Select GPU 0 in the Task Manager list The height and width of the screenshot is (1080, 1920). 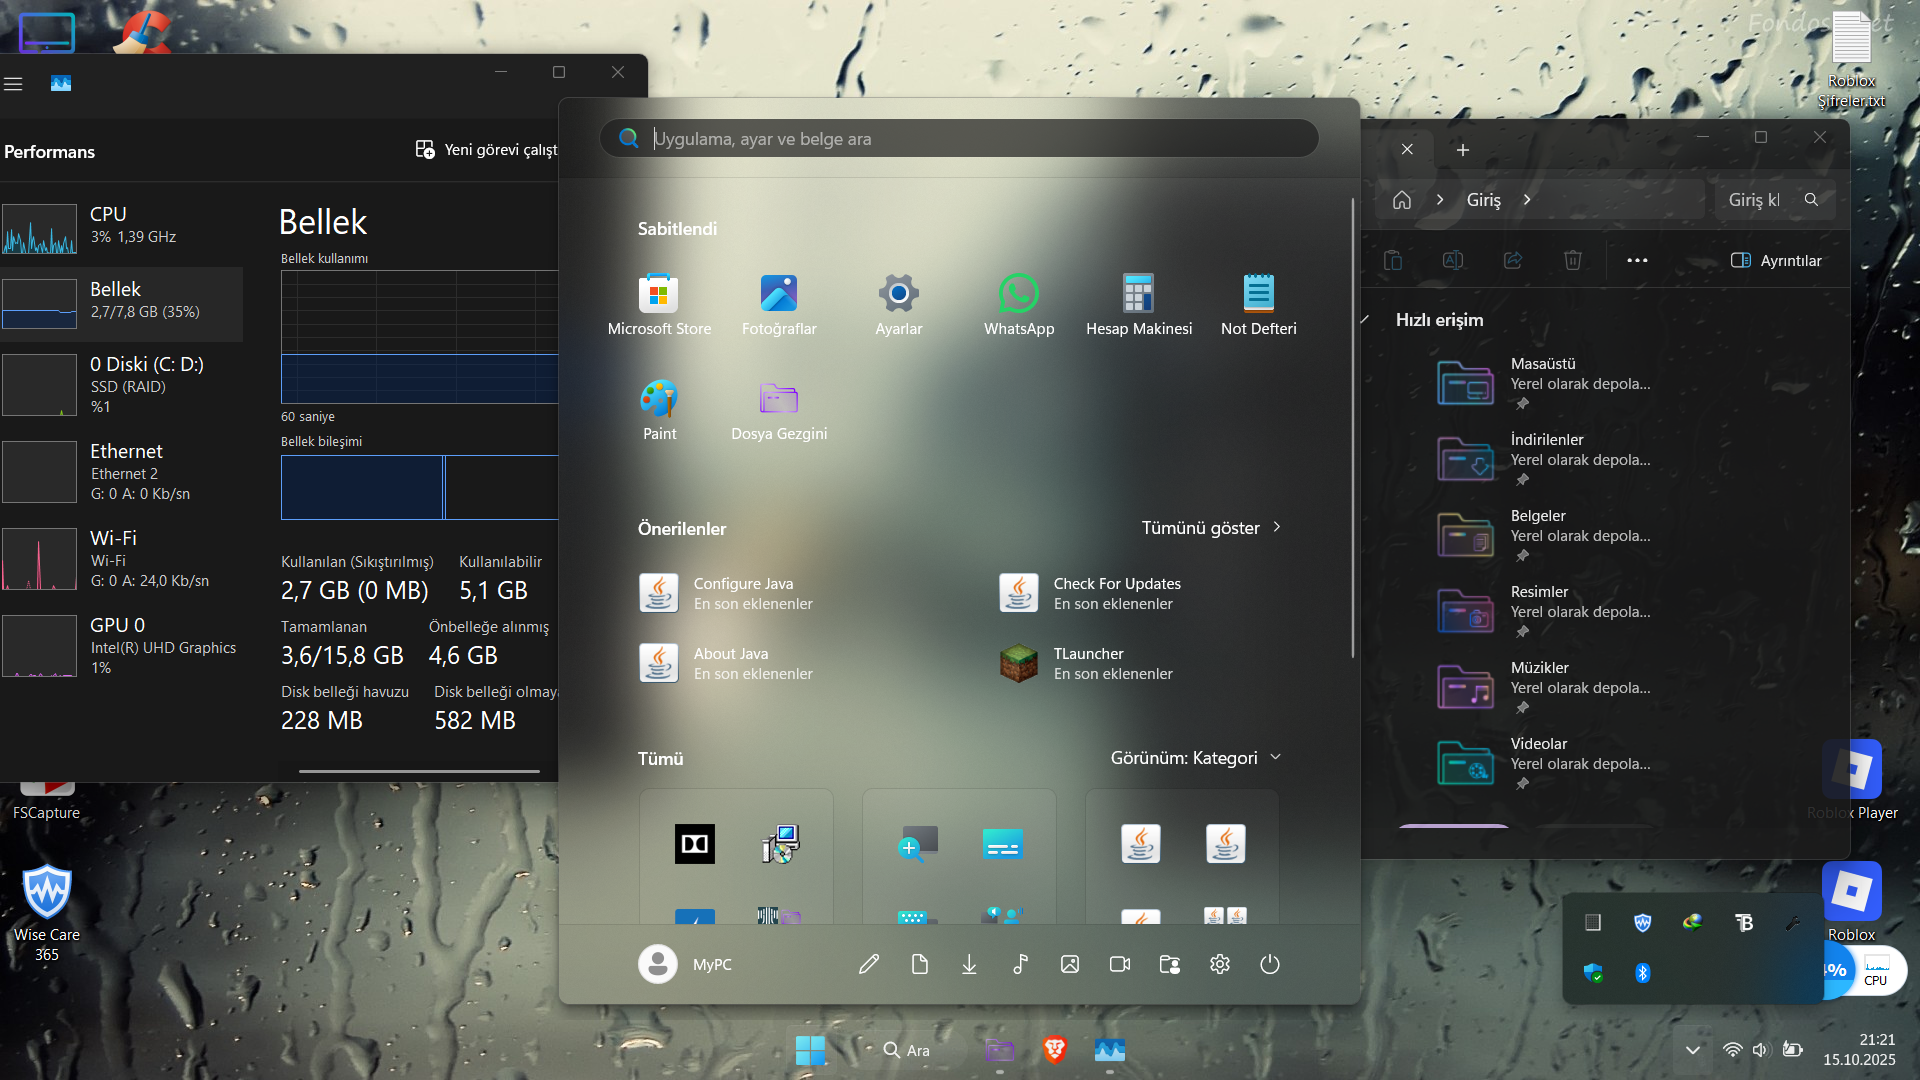coord(121,646)
